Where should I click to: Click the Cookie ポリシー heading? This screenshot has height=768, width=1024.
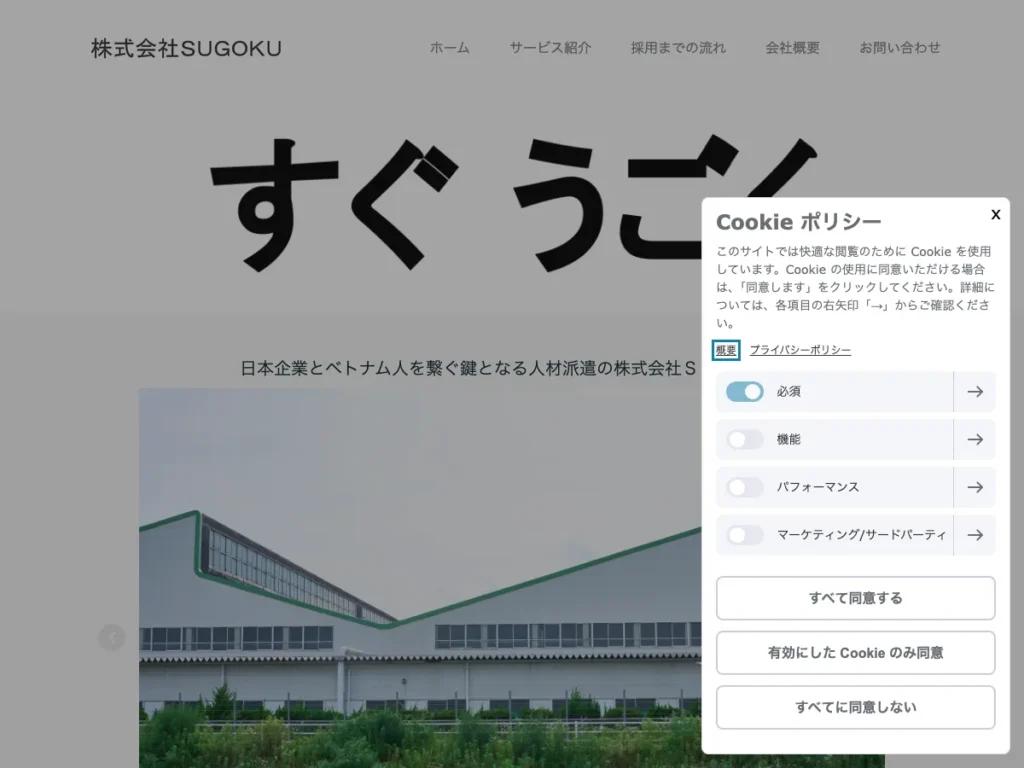[x=799, y=222]
